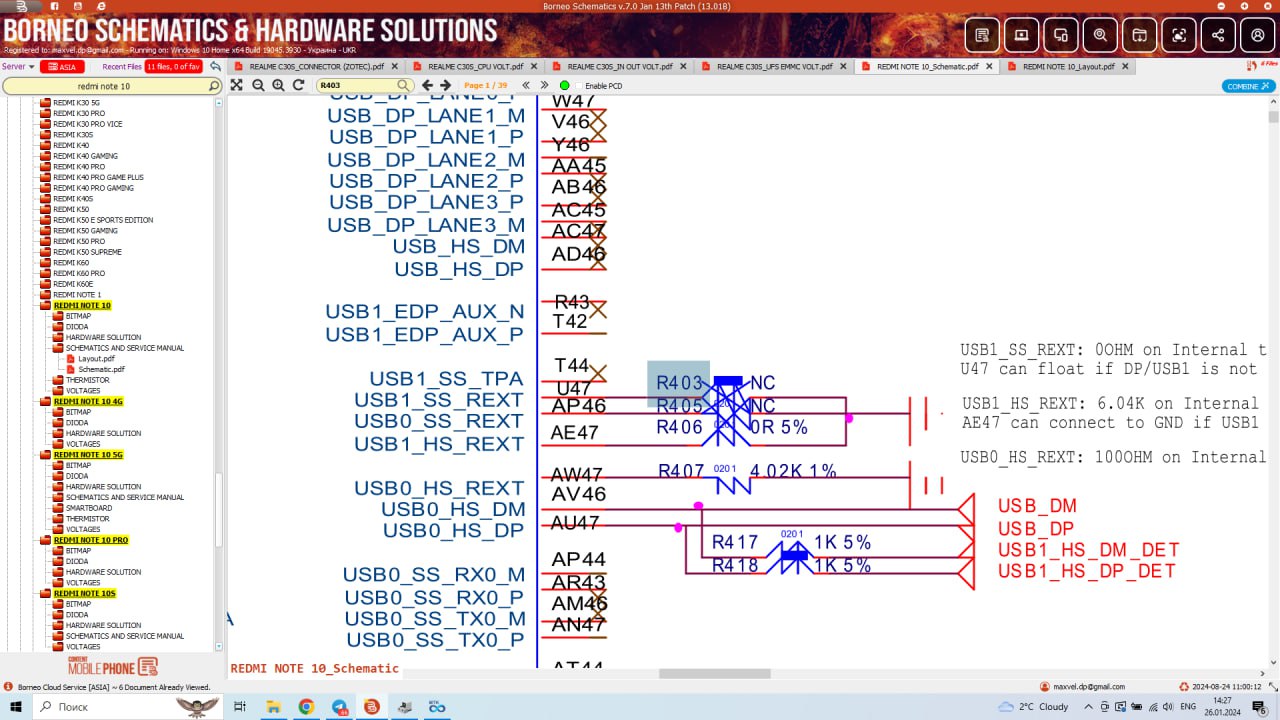
Task: Open the user account header icon
Action: [x=1257, y=35]
